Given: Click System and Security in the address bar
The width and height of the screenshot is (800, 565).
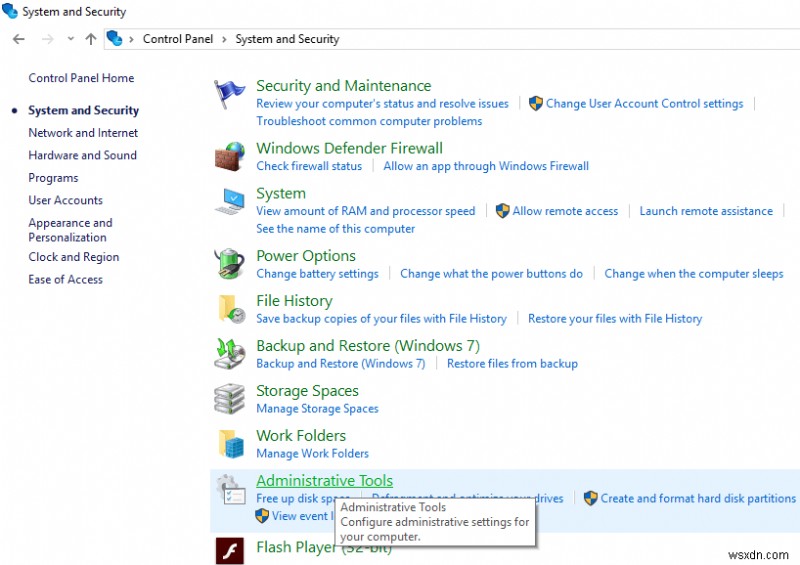Looking at the screenshot, I should [x=287, y=39].
